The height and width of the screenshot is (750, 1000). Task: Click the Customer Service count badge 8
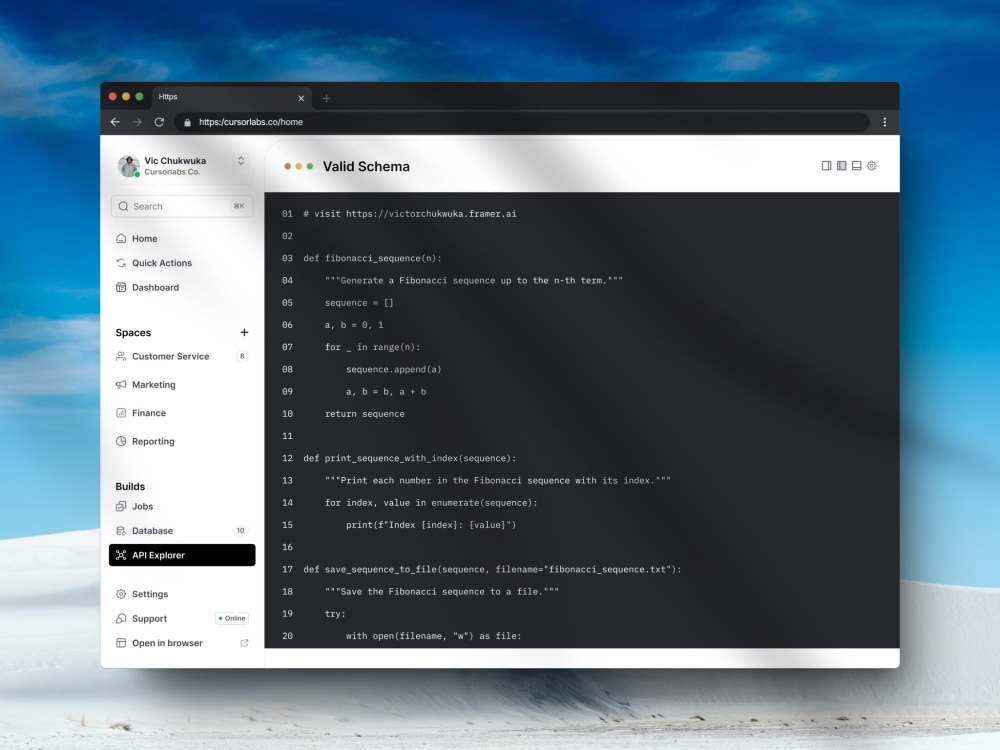pyautogui.click(x=242, y=356)
